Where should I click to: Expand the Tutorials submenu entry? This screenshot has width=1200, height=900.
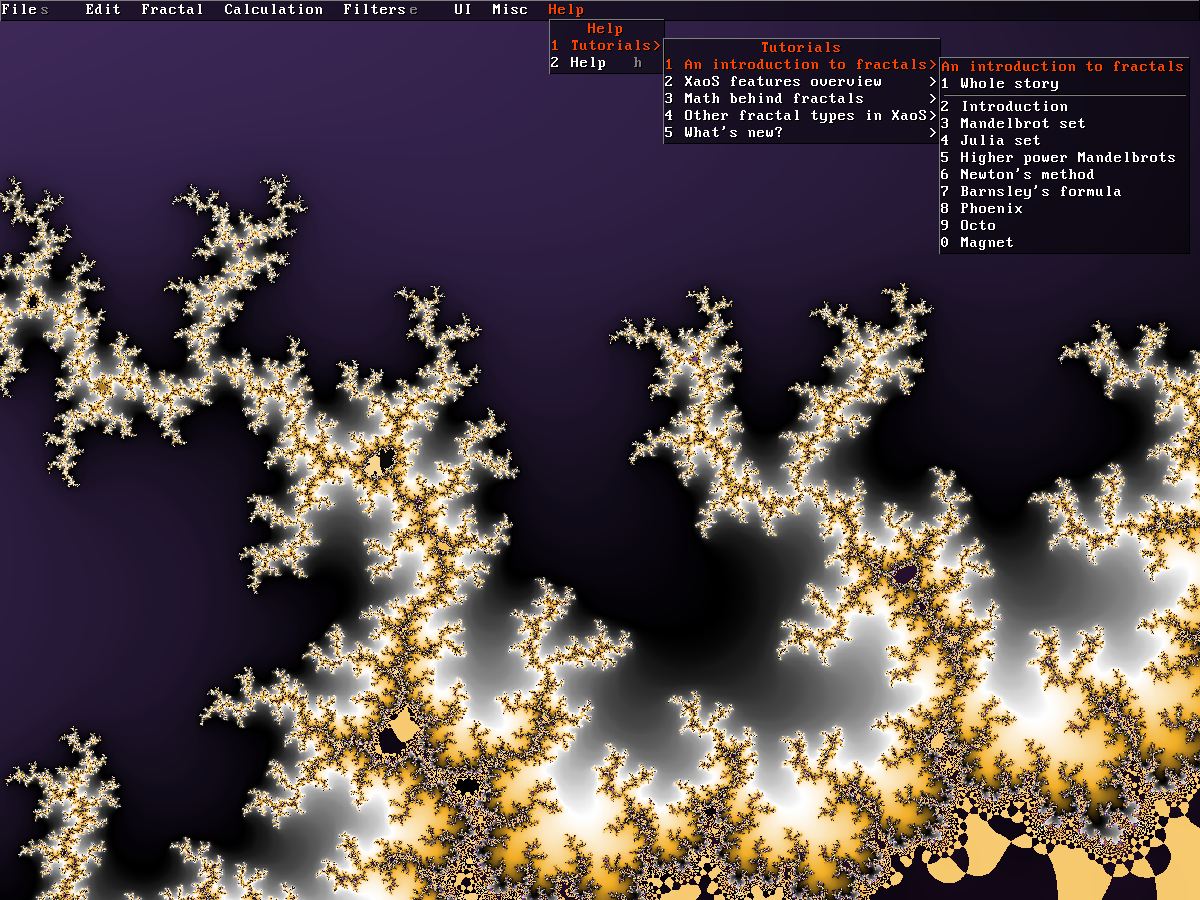pyautogui.click(x=605, y=46)
